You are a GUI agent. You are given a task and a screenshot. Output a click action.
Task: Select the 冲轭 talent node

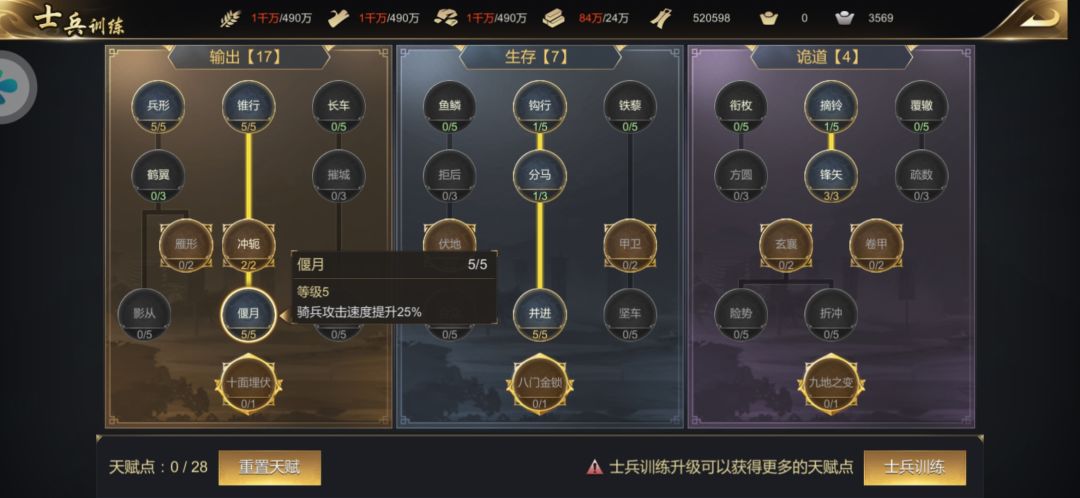(x=249, y=245)
